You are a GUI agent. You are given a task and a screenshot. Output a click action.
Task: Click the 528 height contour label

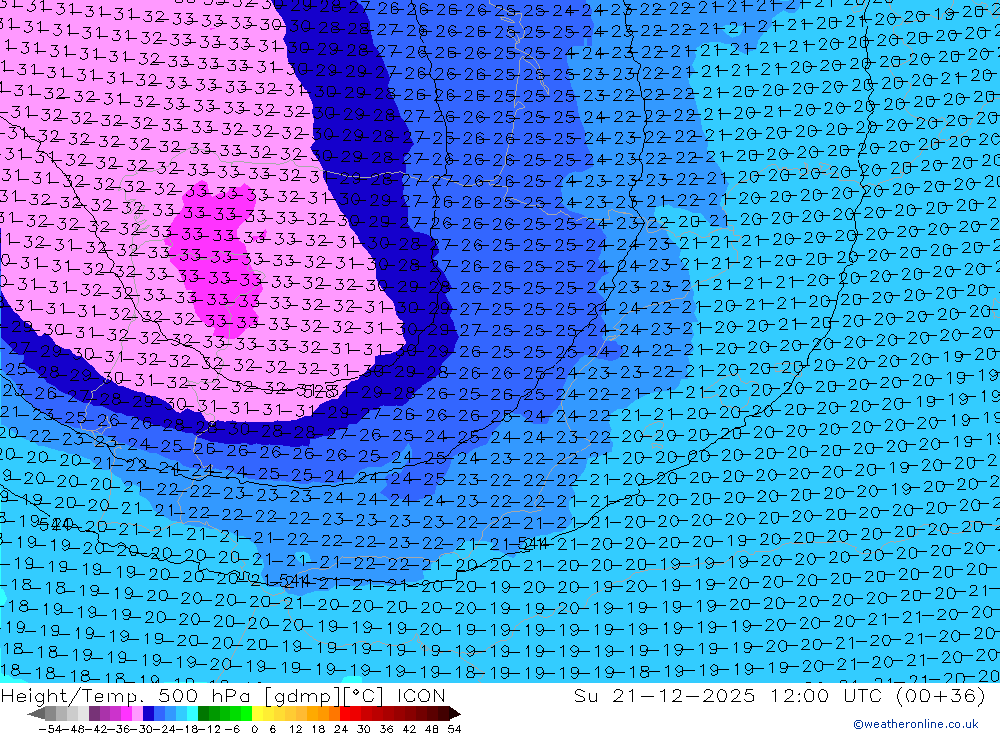pyautogui.click(x=320, y=391)
